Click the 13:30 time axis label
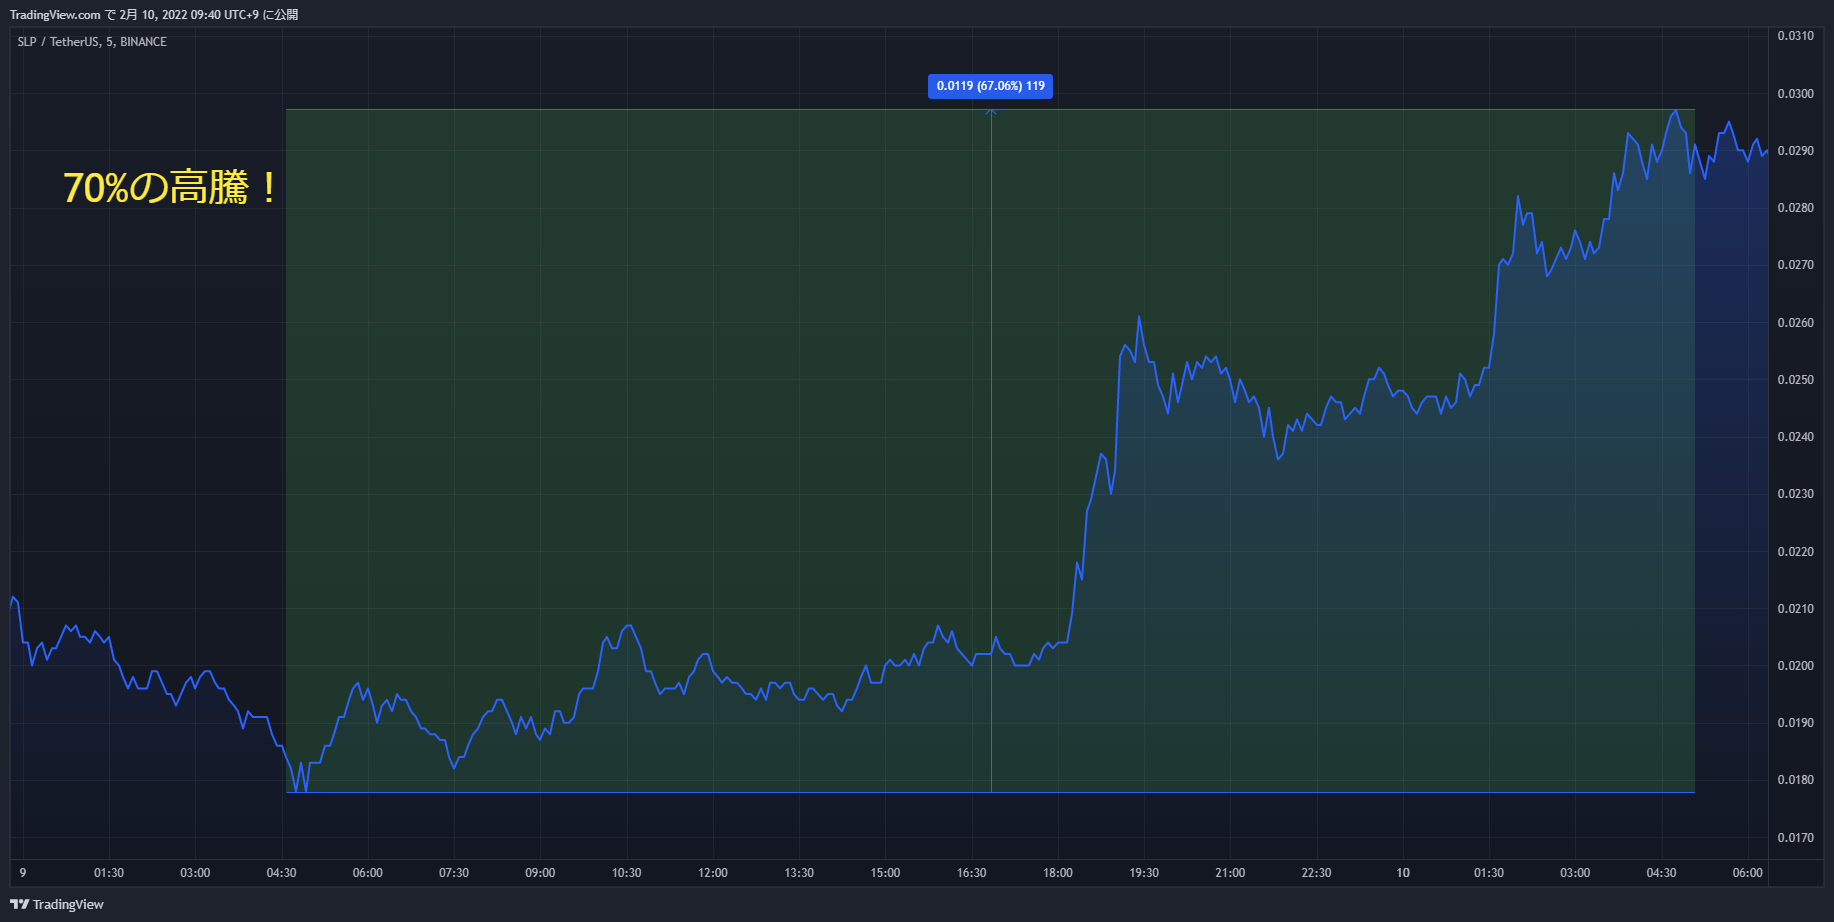This screenshot has height=922, width=1834. (799, 873)
